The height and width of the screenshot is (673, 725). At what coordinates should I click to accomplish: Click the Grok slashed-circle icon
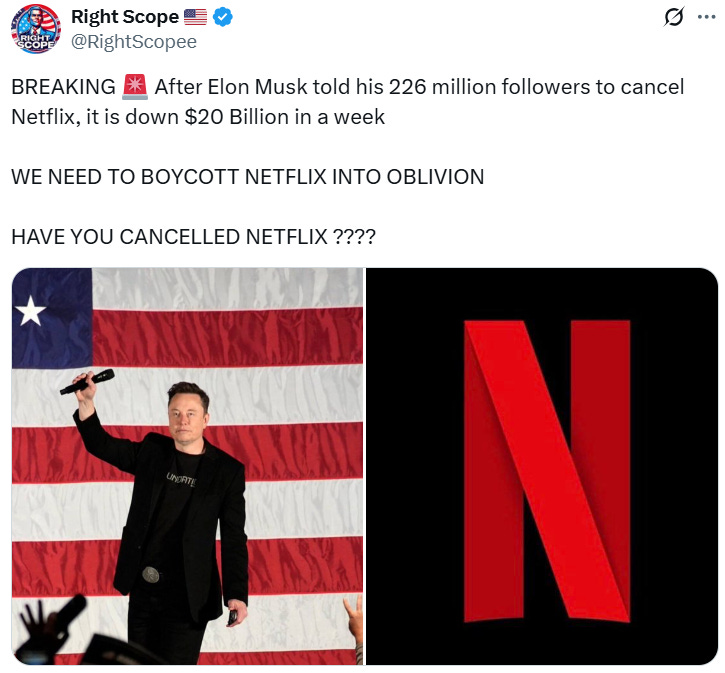[673, 18]
